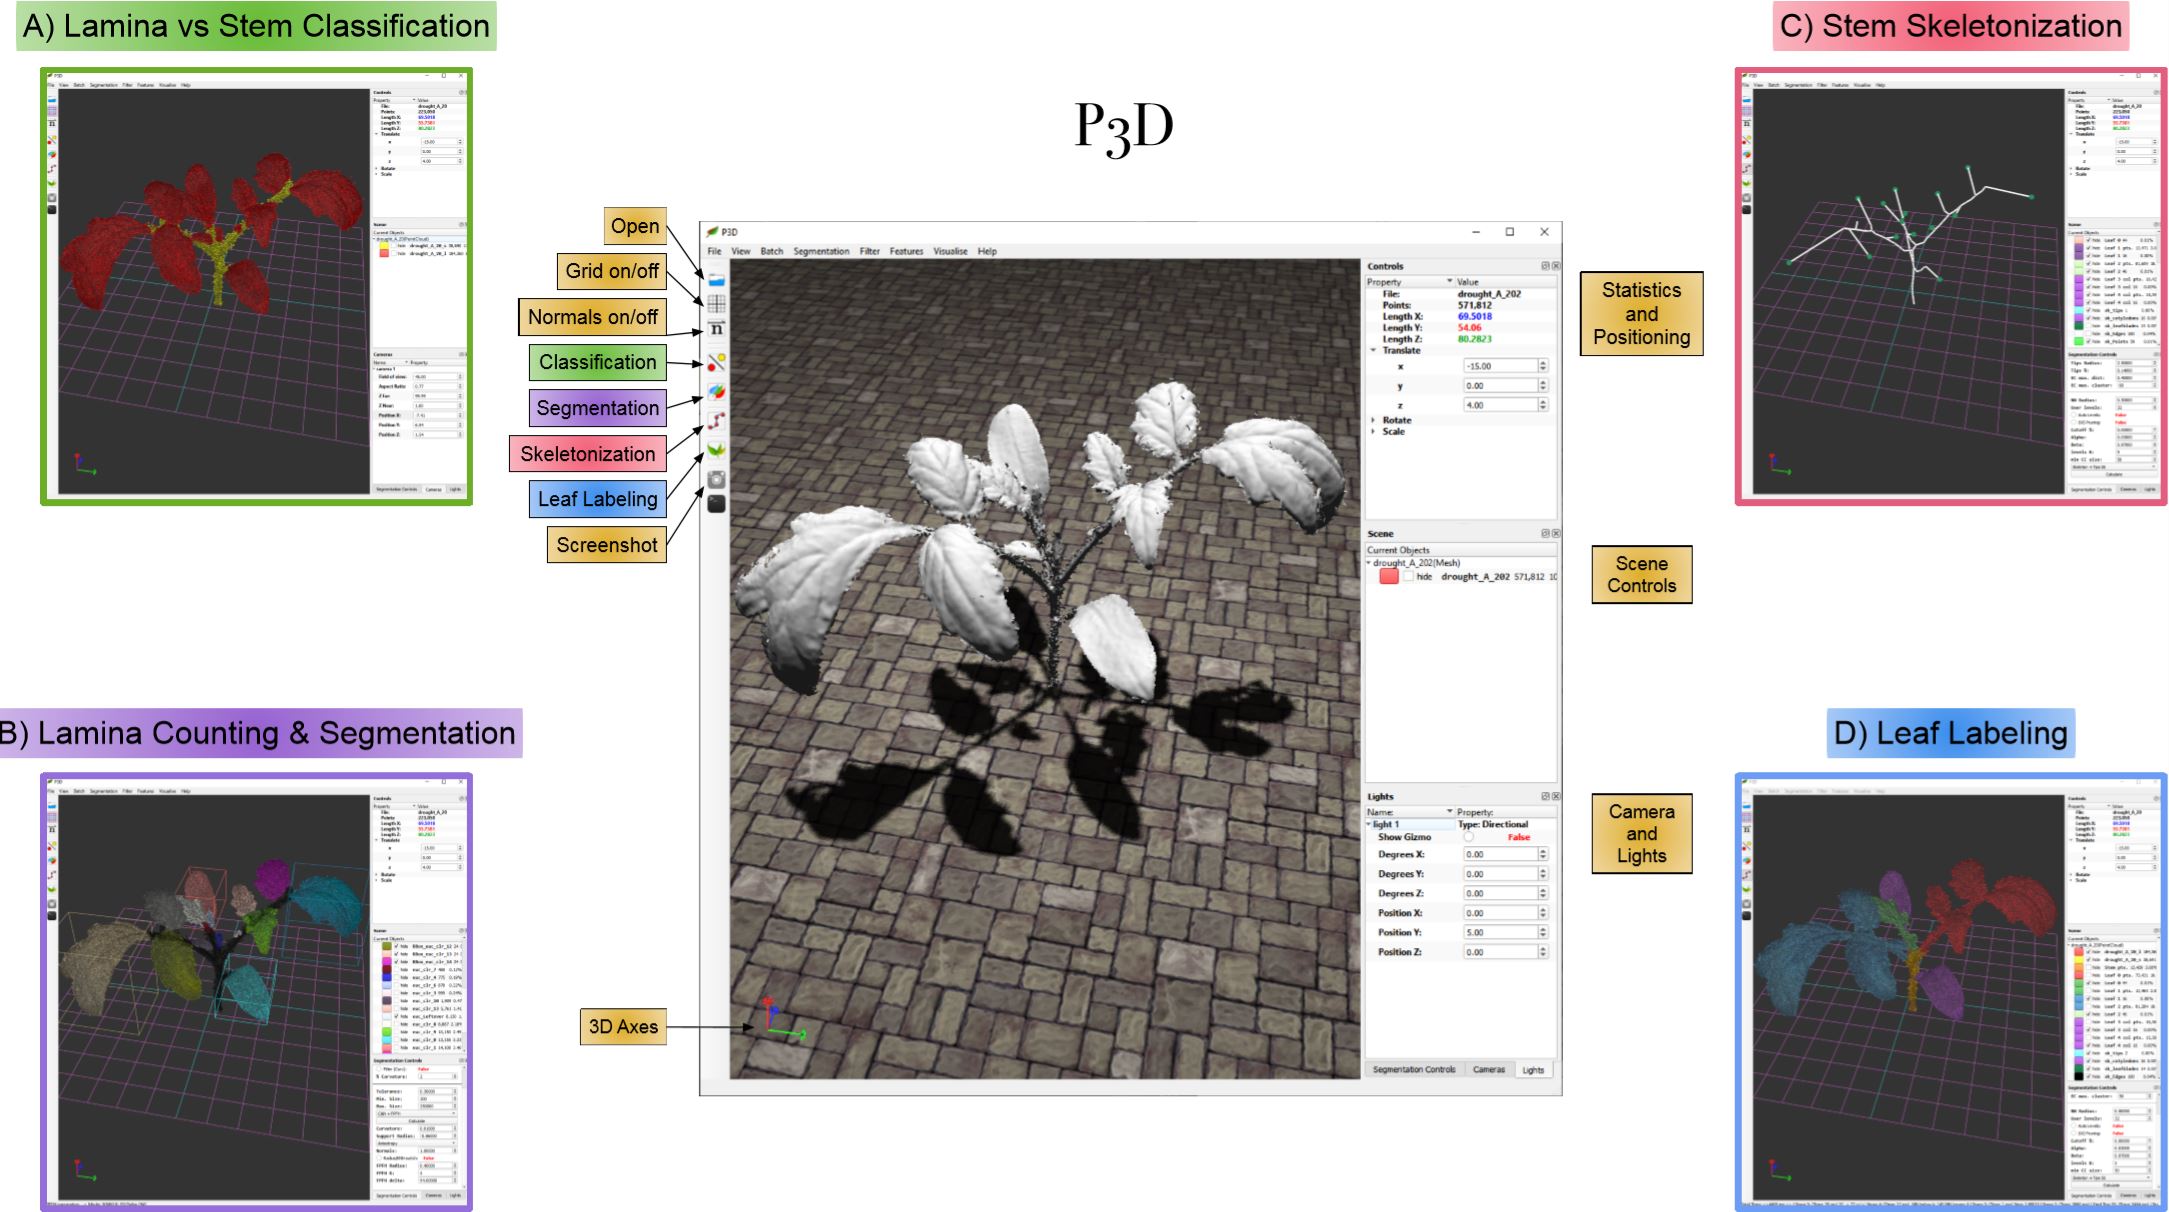
Task: Switch to the Segmentation Controls tab
Action: pos(1414,1069)
